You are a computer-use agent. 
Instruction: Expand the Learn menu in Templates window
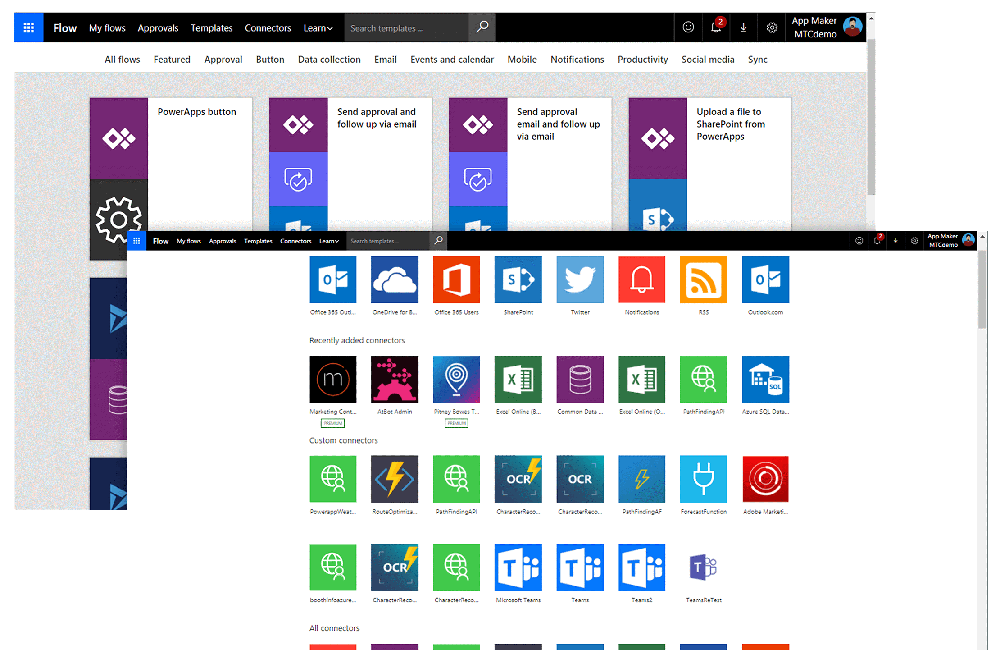318,28
